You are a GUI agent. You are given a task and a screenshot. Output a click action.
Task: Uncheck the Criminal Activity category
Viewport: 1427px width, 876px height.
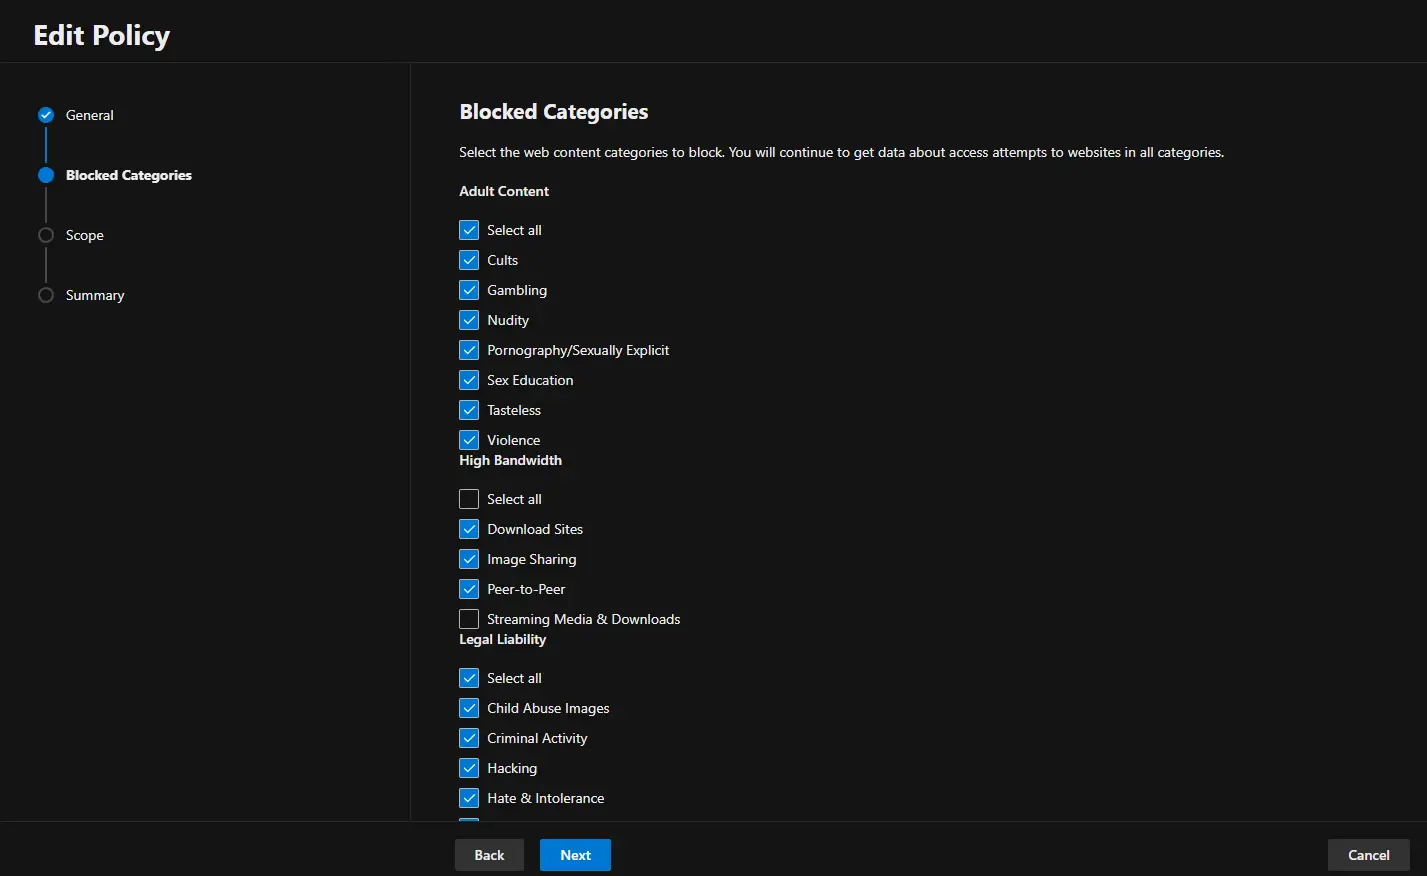click(x=468, y=737)
